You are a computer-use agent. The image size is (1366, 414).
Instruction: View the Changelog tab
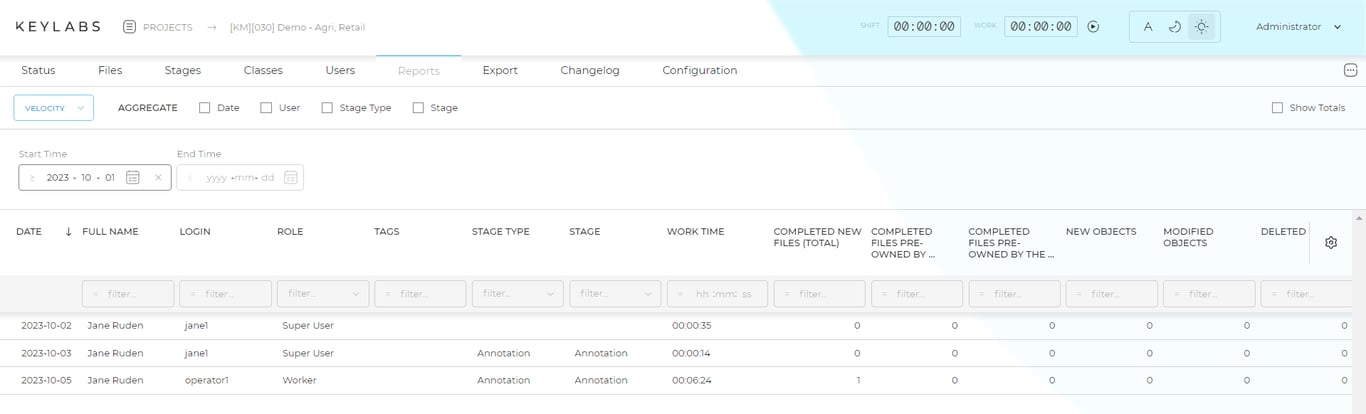tap(590, 70)
